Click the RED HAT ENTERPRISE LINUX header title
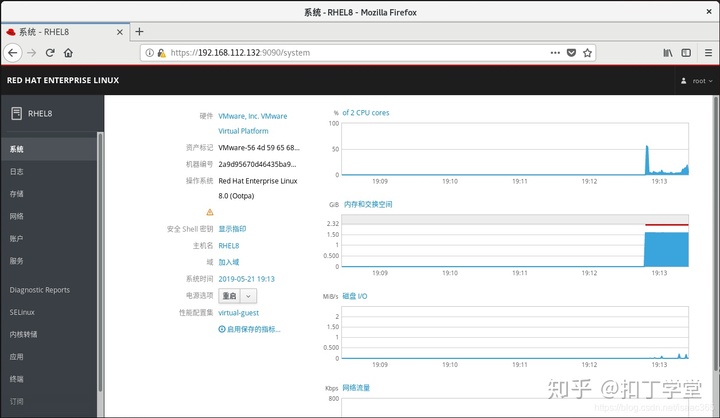720x418 pixels. point(63,80)
